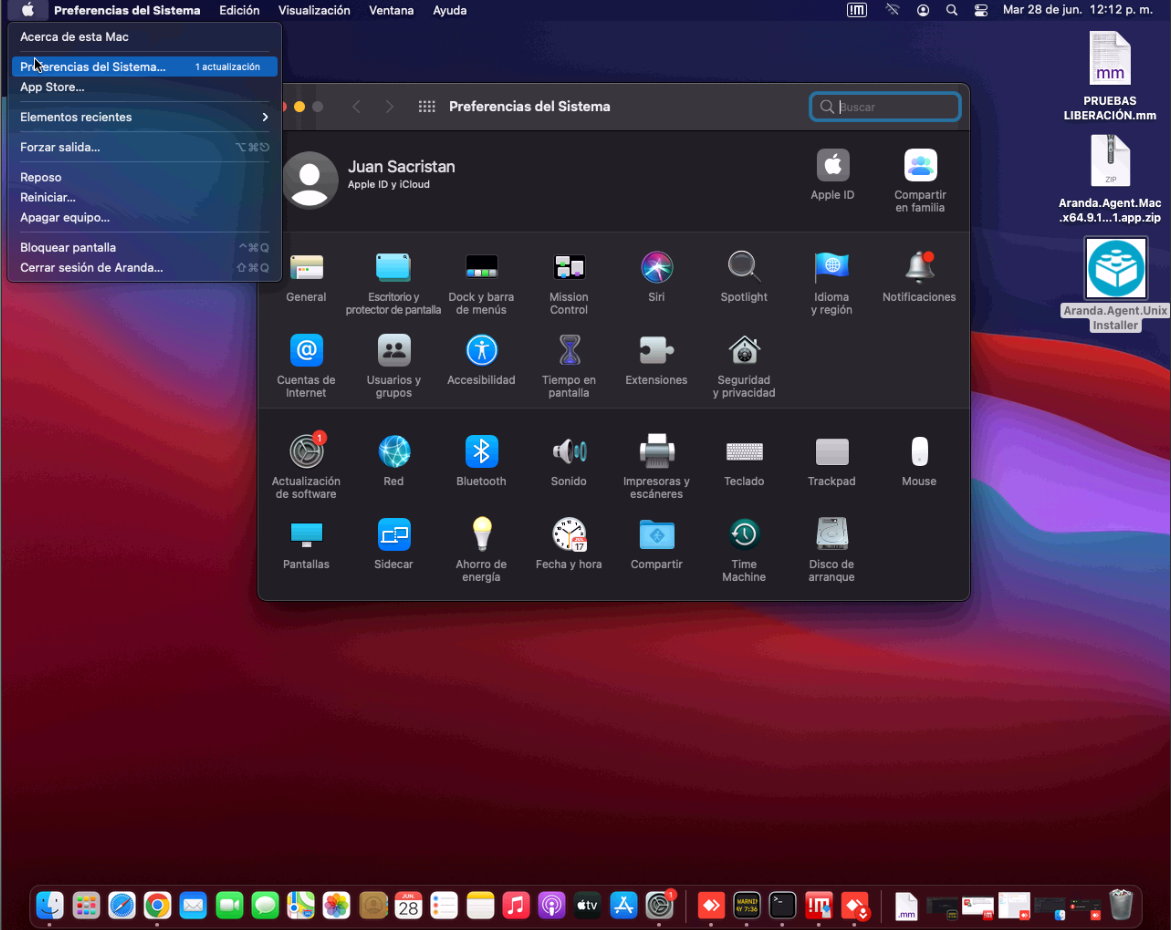This screenshot has width=1171, height=930.
Task: Open Finder from the Dock
Action: (x=50, y=905)
